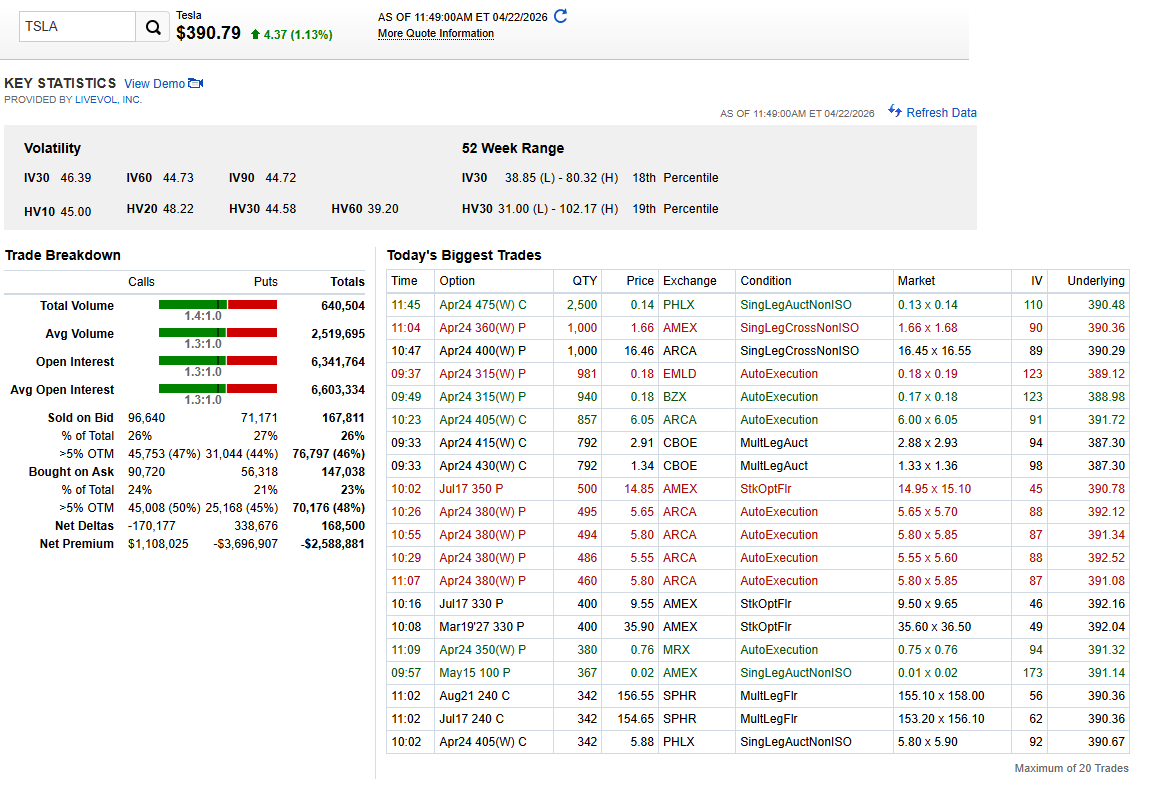Click the Mar19'27 330 P option
Viewport: 1162px width, 788px height.
tap(482, 626)
